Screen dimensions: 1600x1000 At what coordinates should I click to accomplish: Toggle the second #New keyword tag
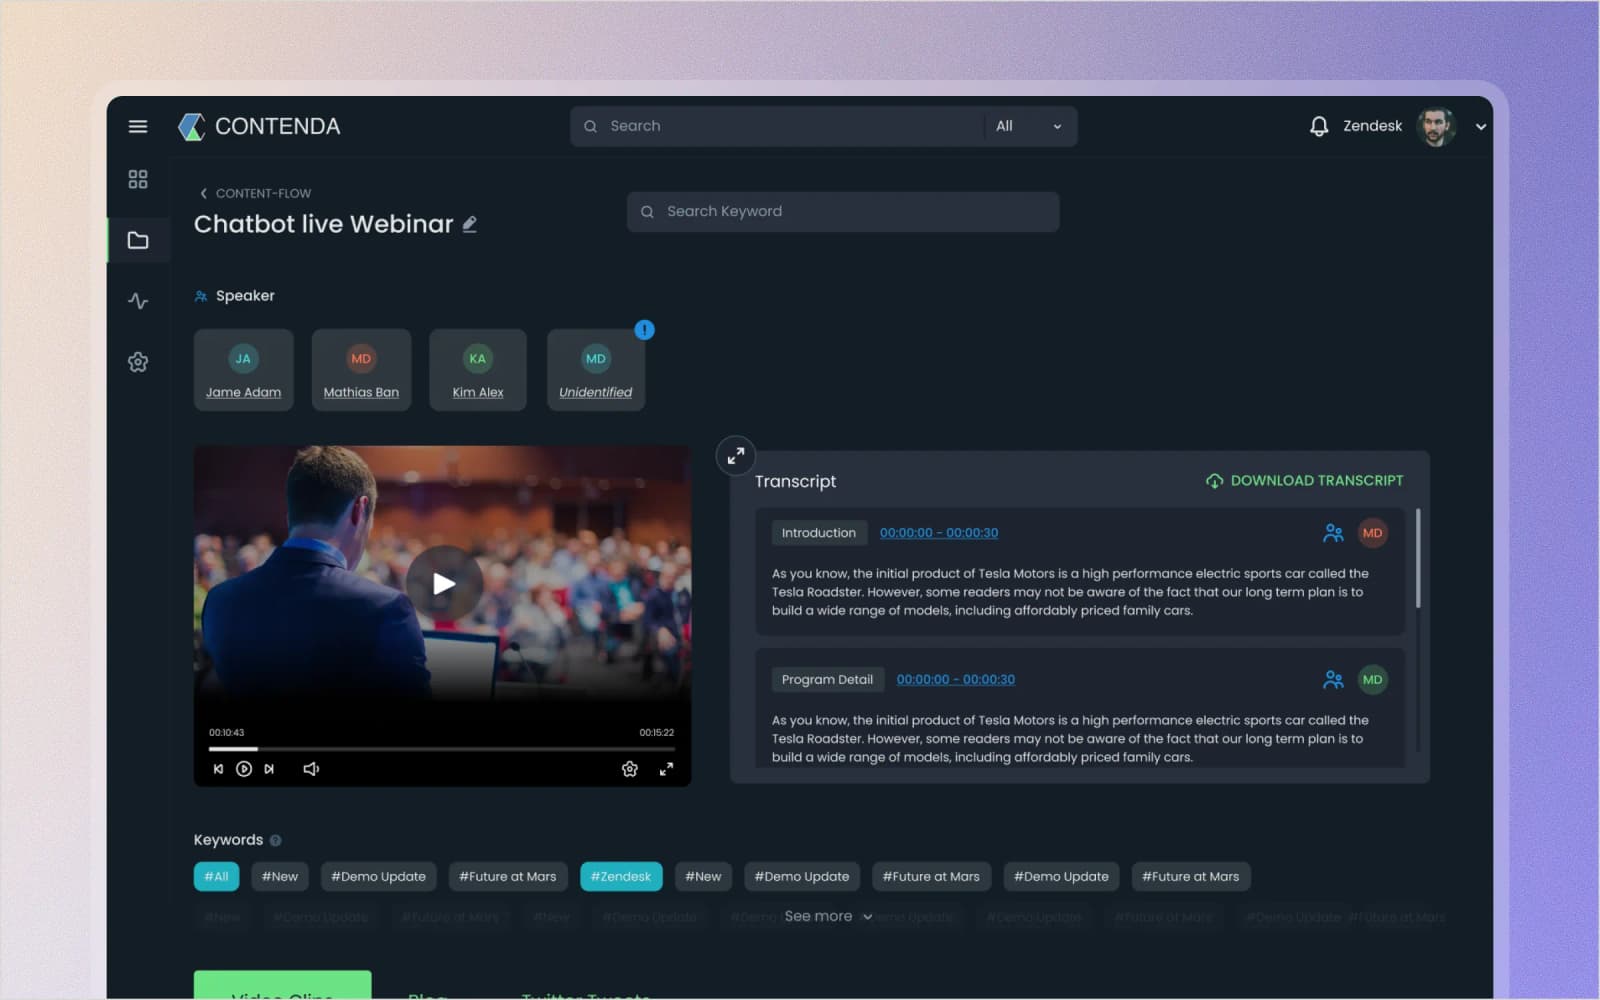(x=703, y=877)
